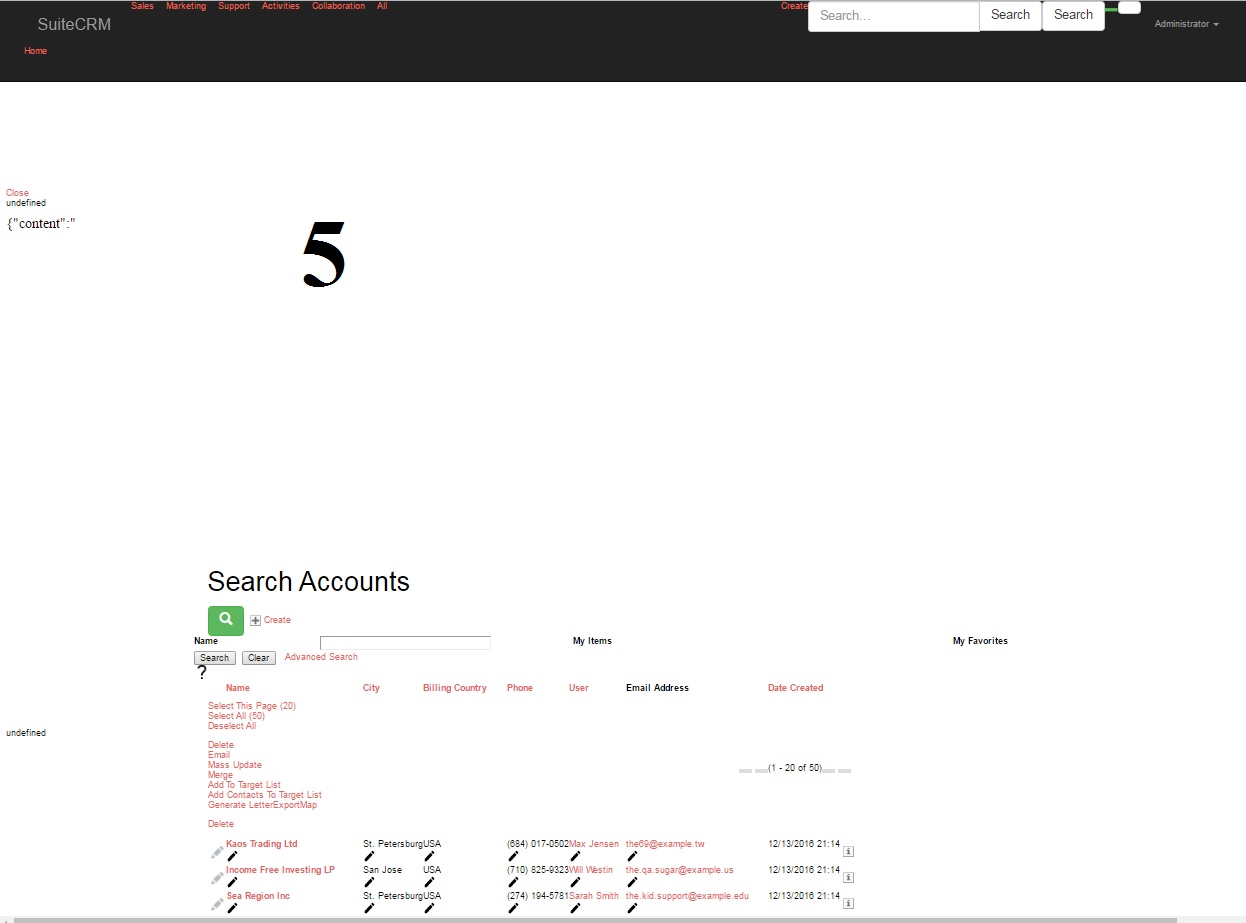This screenshot has width=1246, height=923.
Task: Click inline-edit pencil under user Will Westin
Action: 575,882
